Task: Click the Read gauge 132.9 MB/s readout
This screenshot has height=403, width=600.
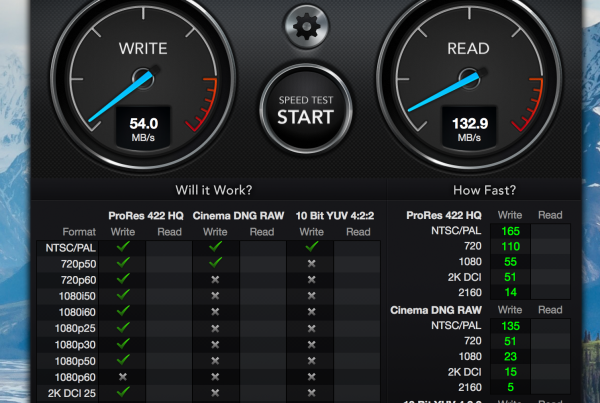Action: (x=470, y=128)
